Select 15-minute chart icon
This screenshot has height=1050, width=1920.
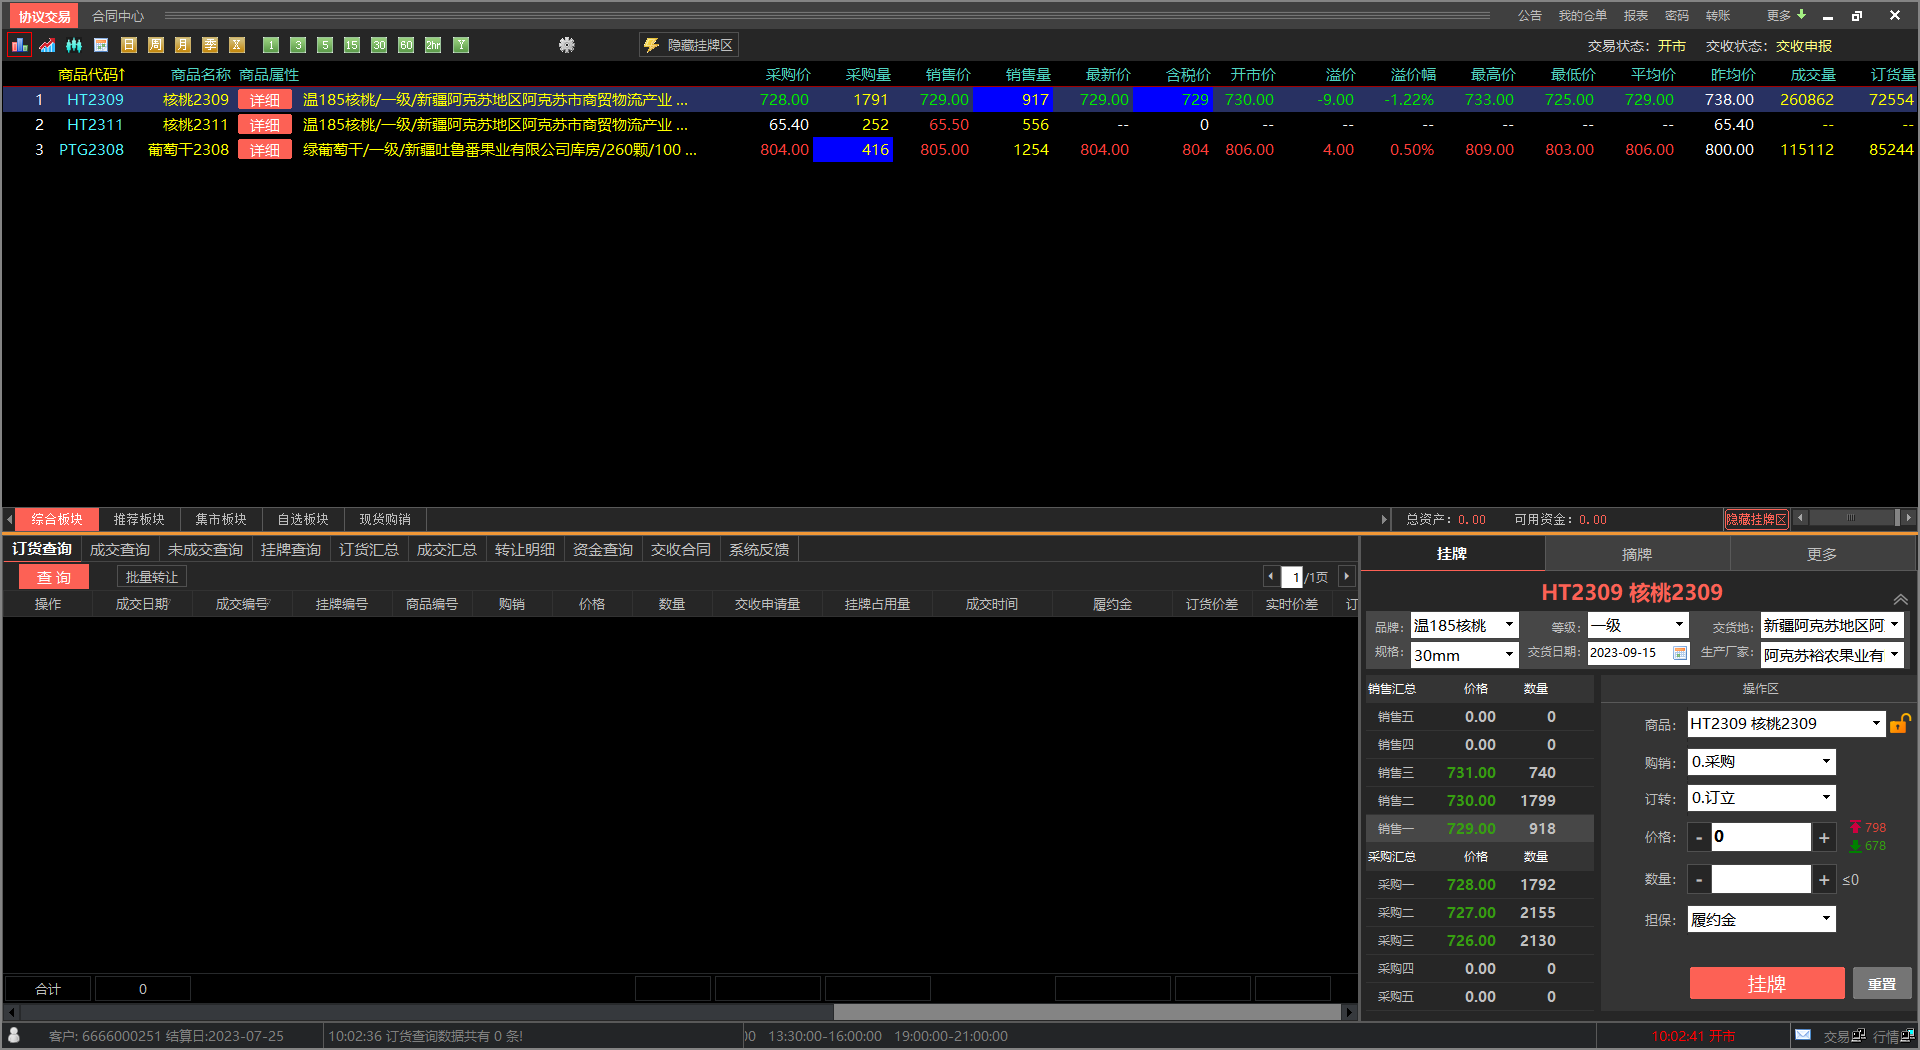coord(352,45)
